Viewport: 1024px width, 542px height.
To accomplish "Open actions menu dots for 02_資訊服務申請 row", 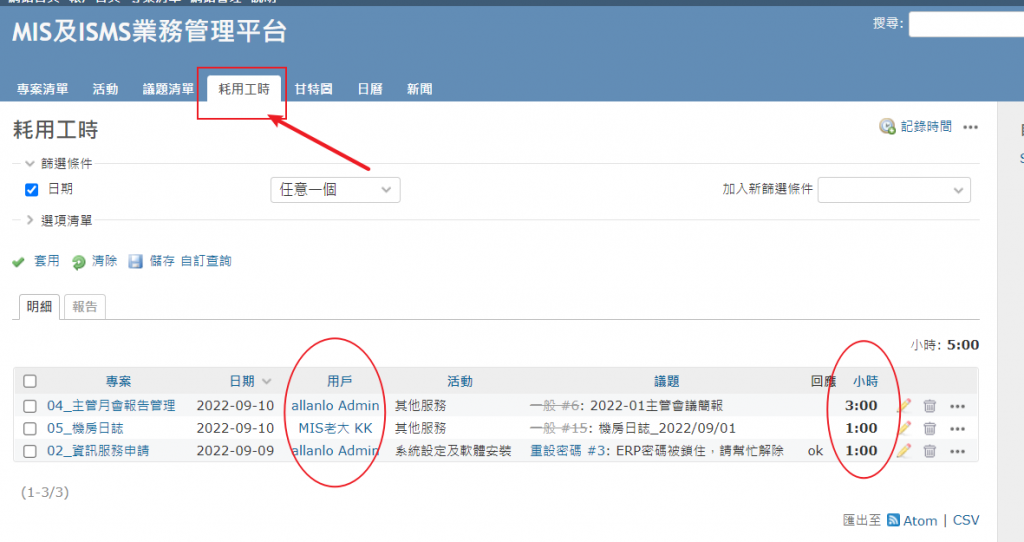I will tap(957, 451).
